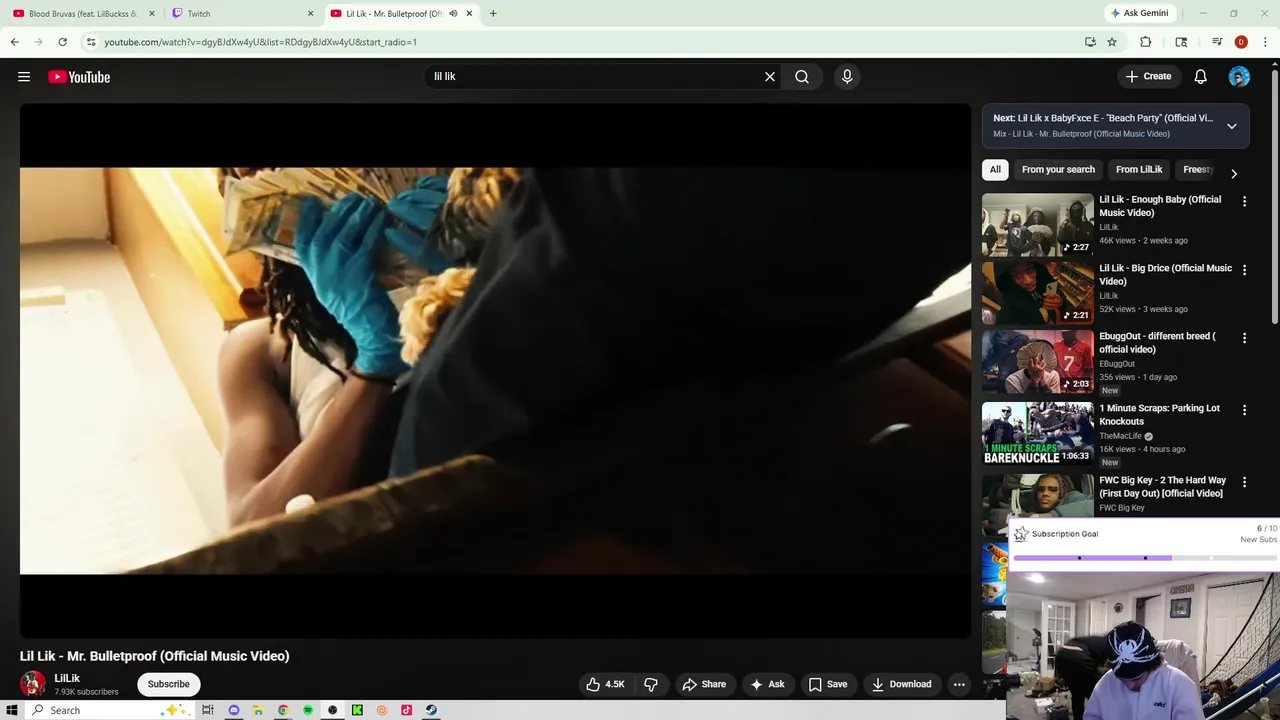This screenshot has height=720, width=1280.
Task: Open FWC Big Key video title
Action: tap(1162, 487)
